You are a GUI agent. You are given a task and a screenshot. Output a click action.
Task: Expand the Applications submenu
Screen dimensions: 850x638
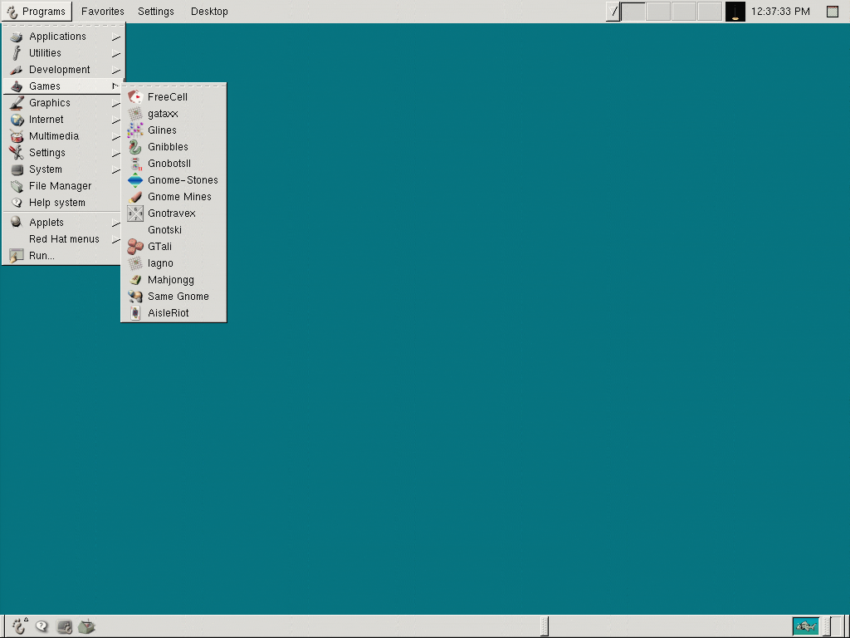point(63,36)
